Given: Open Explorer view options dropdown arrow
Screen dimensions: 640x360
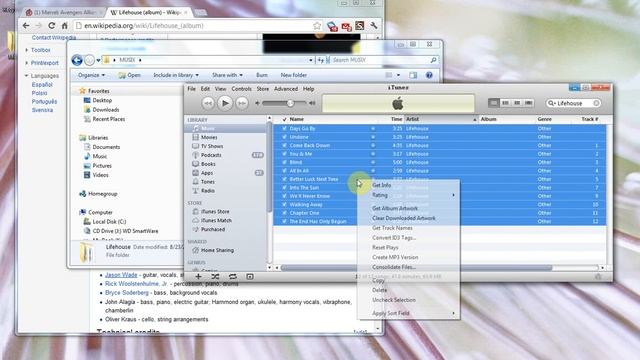Looking at the screenshot, I should click(x=398, y=75).
